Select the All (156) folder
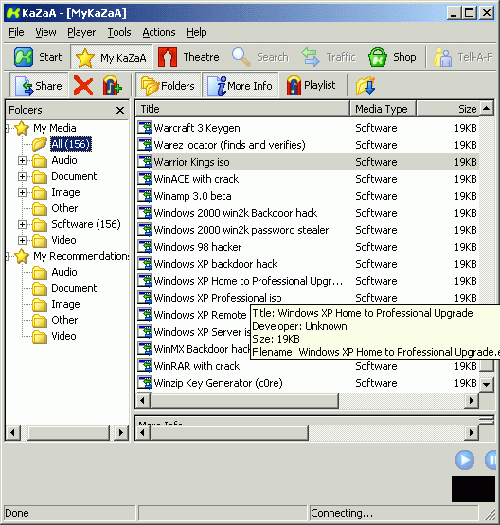Viewport: 500px width, 525px height. click(71, 144)
